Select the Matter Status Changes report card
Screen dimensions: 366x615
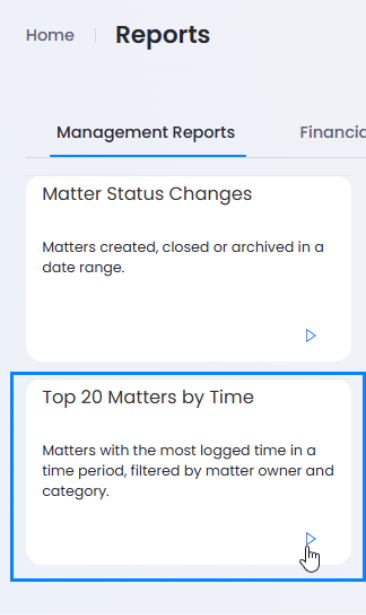pos(188,269)
